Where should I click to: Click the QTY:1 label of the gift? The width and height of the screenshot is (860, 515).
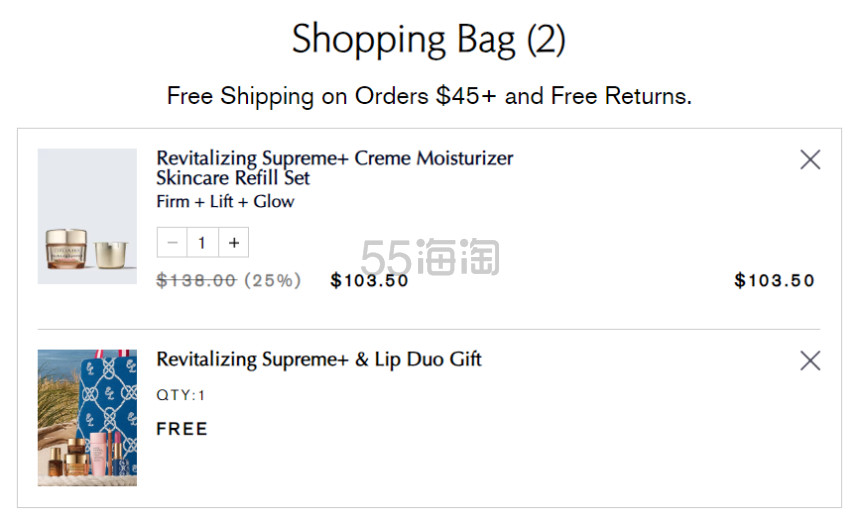pyautogui.click(x=180, y=395)
